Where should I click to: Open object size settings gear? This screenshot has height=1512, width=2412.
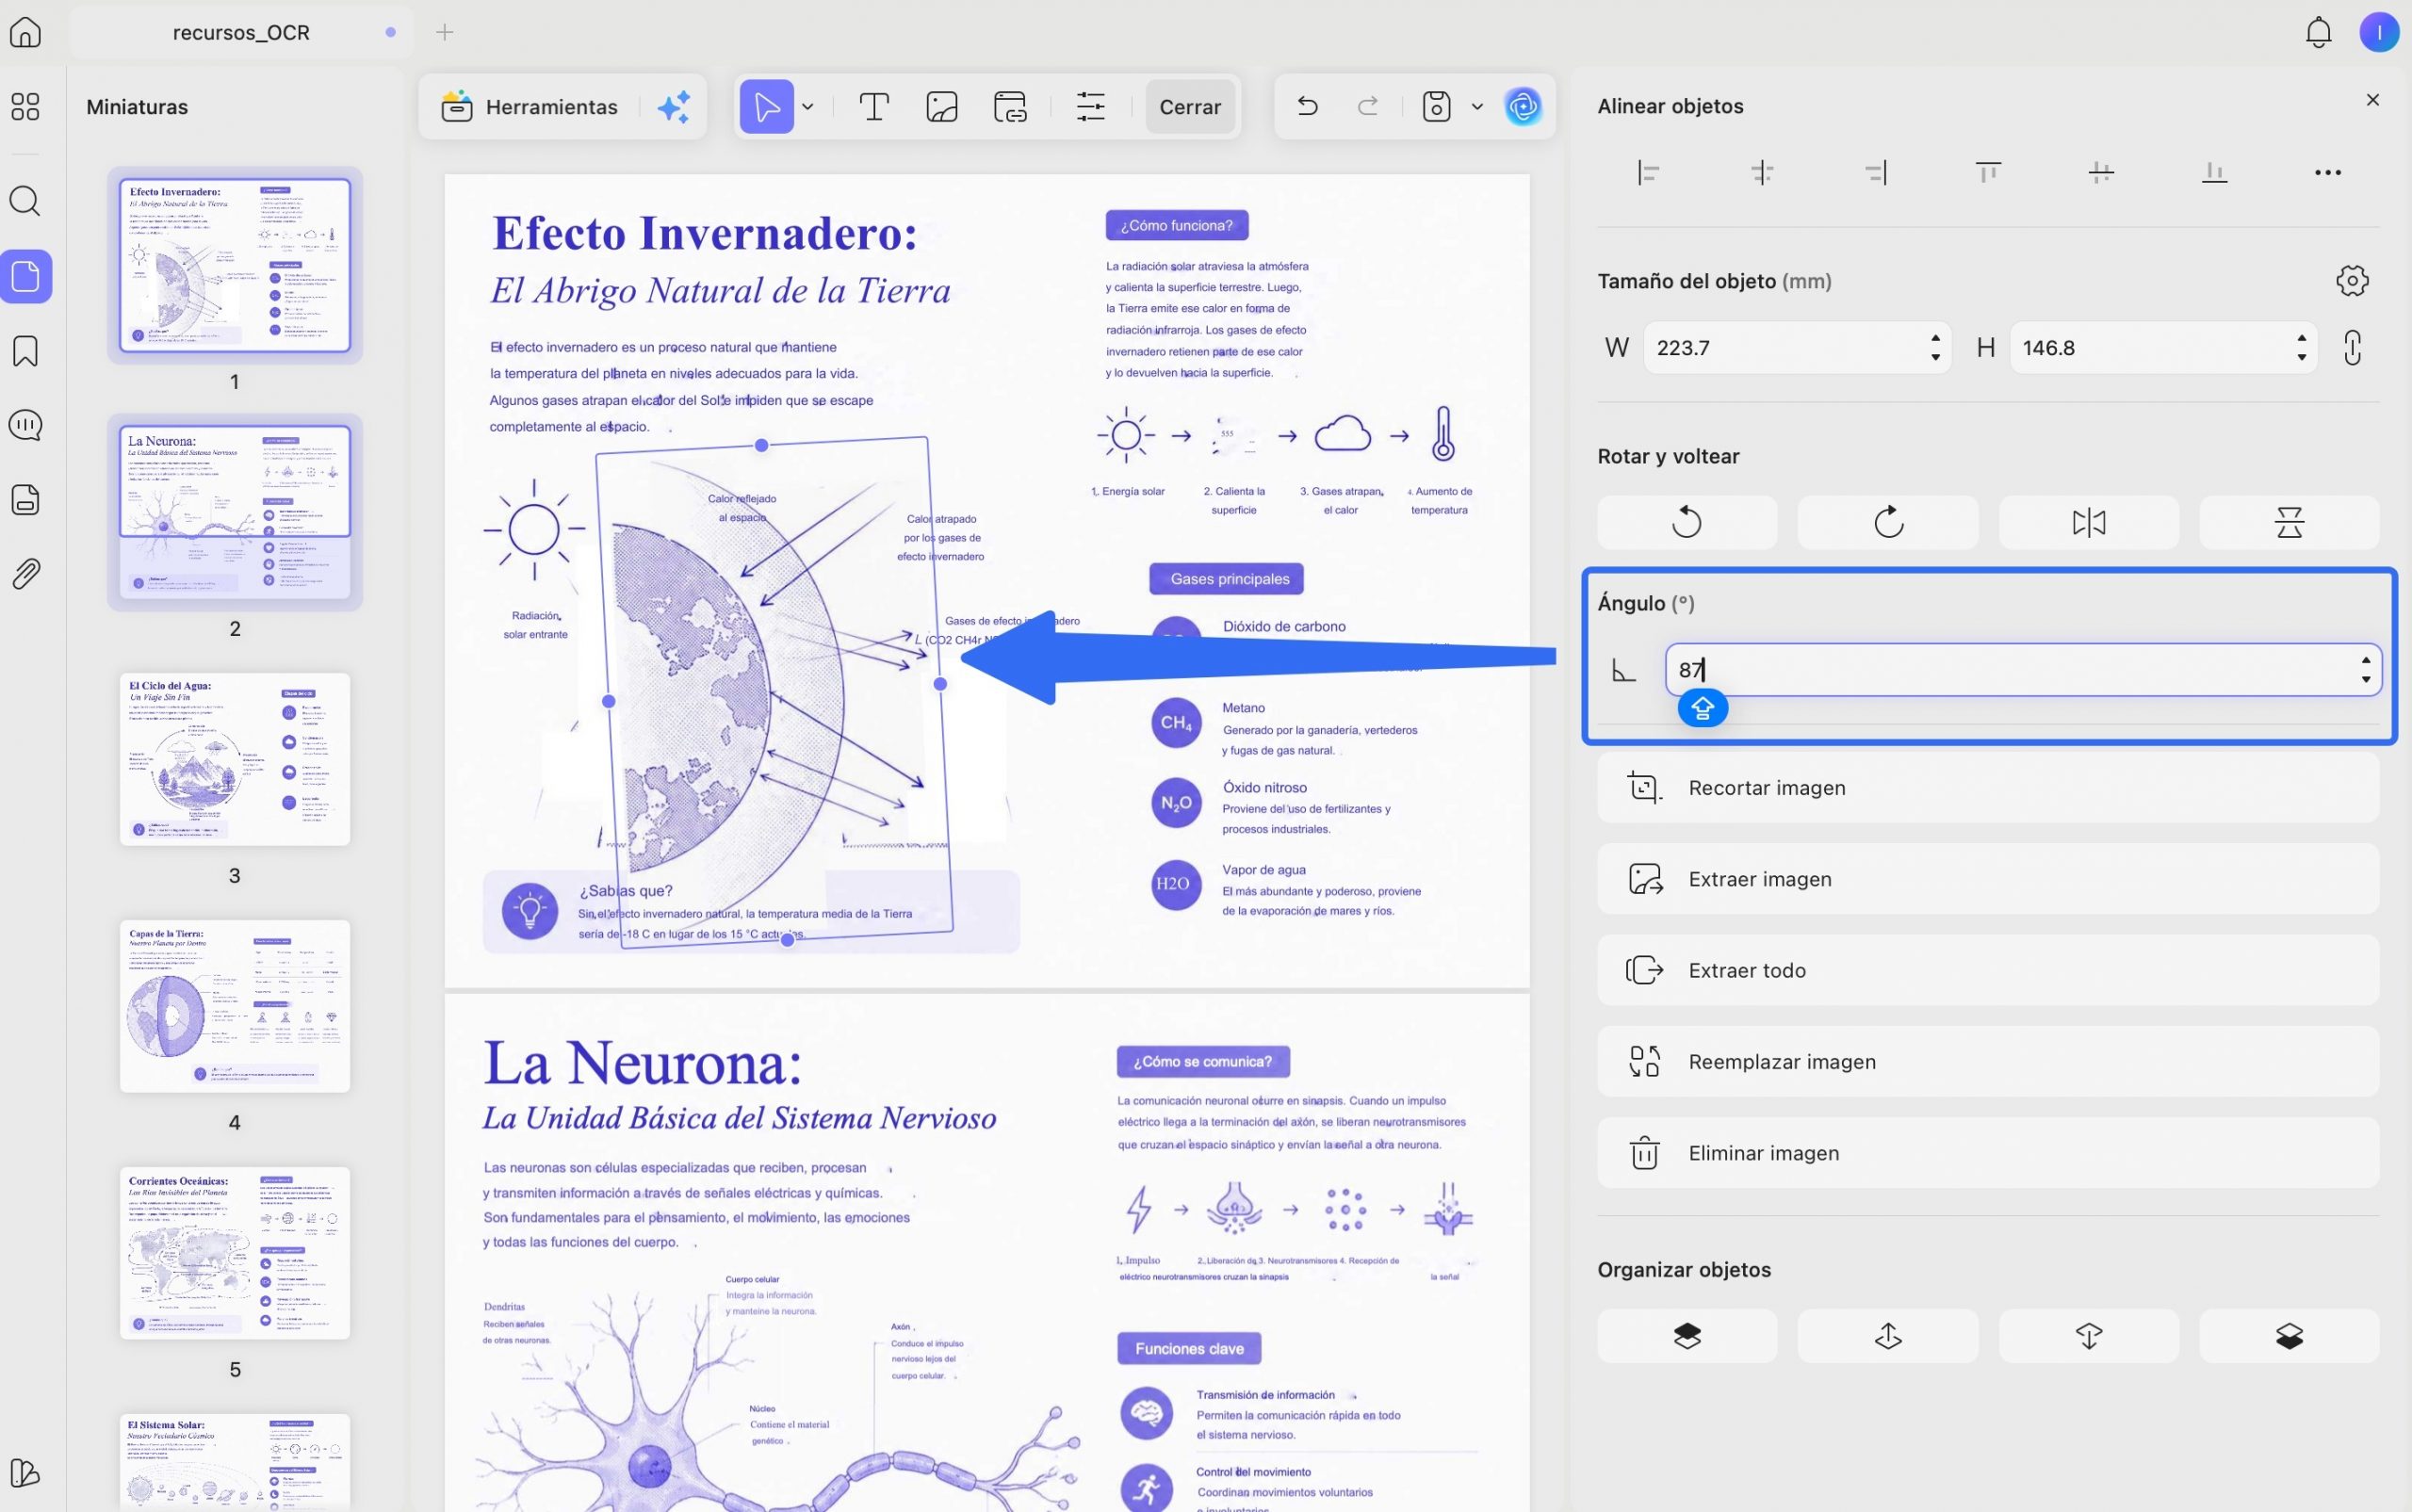pyautogui.click(x=2352, y=281)
